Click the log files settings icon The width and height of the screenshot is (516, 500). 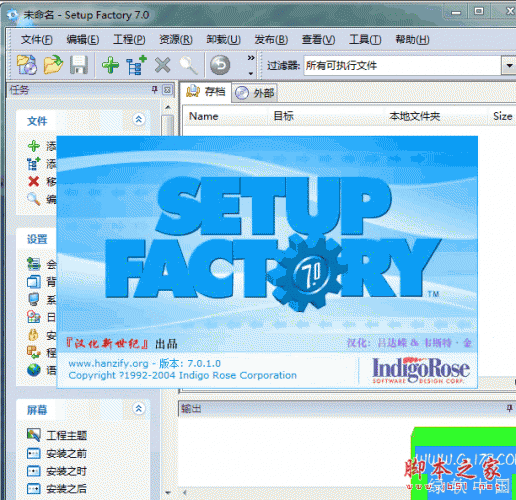(x=34, y=317)
